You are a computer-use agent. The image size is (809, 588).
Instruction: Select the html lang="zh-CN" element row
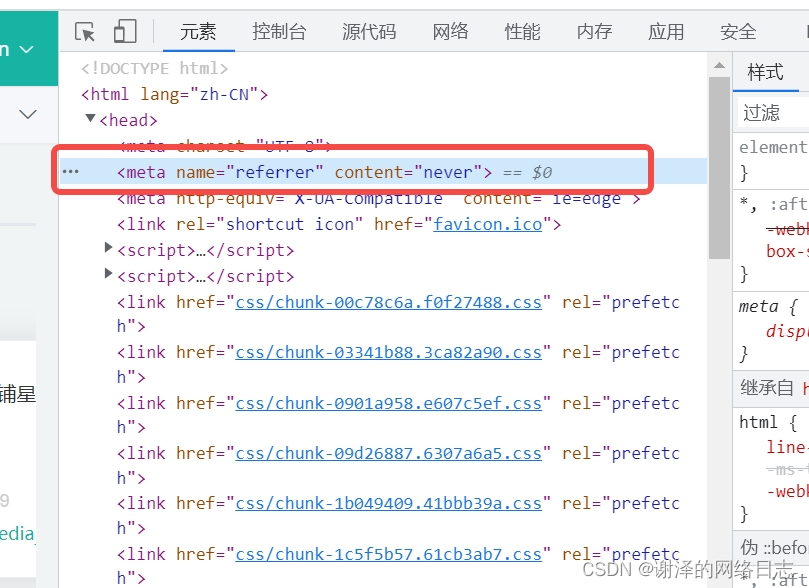pos(174,94)
